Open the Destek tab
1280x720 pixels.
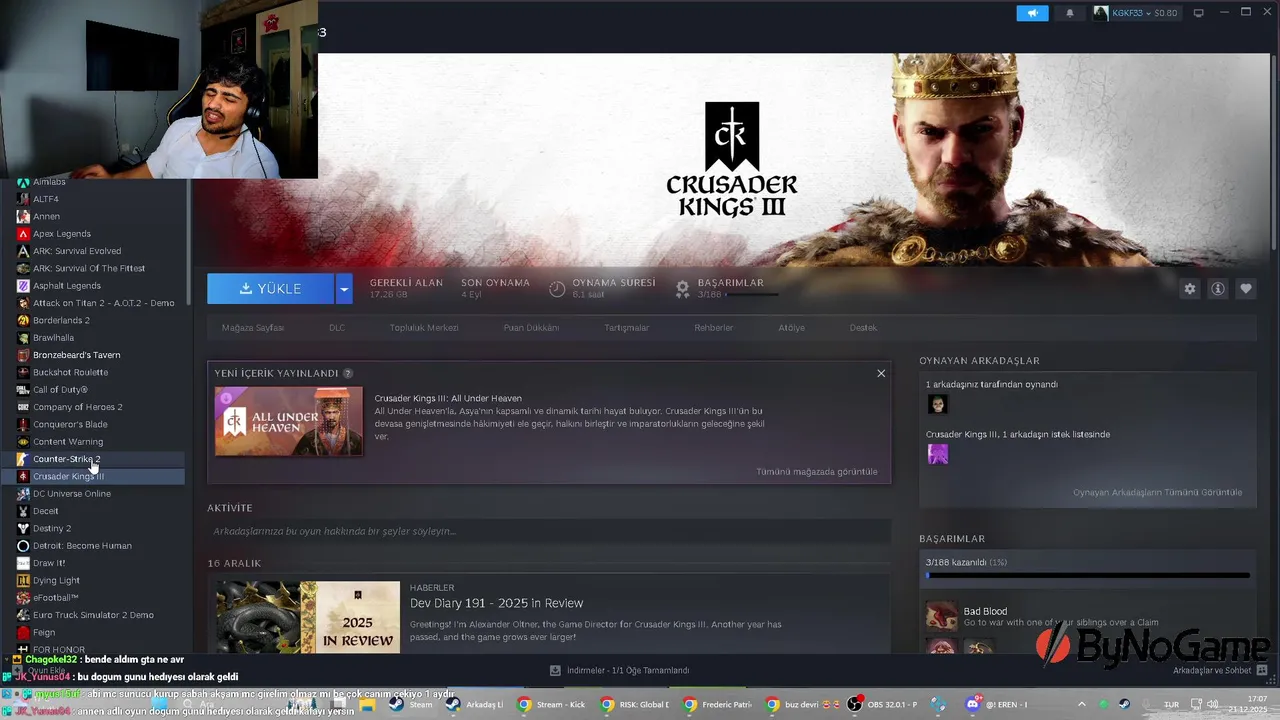coord(863,328)
